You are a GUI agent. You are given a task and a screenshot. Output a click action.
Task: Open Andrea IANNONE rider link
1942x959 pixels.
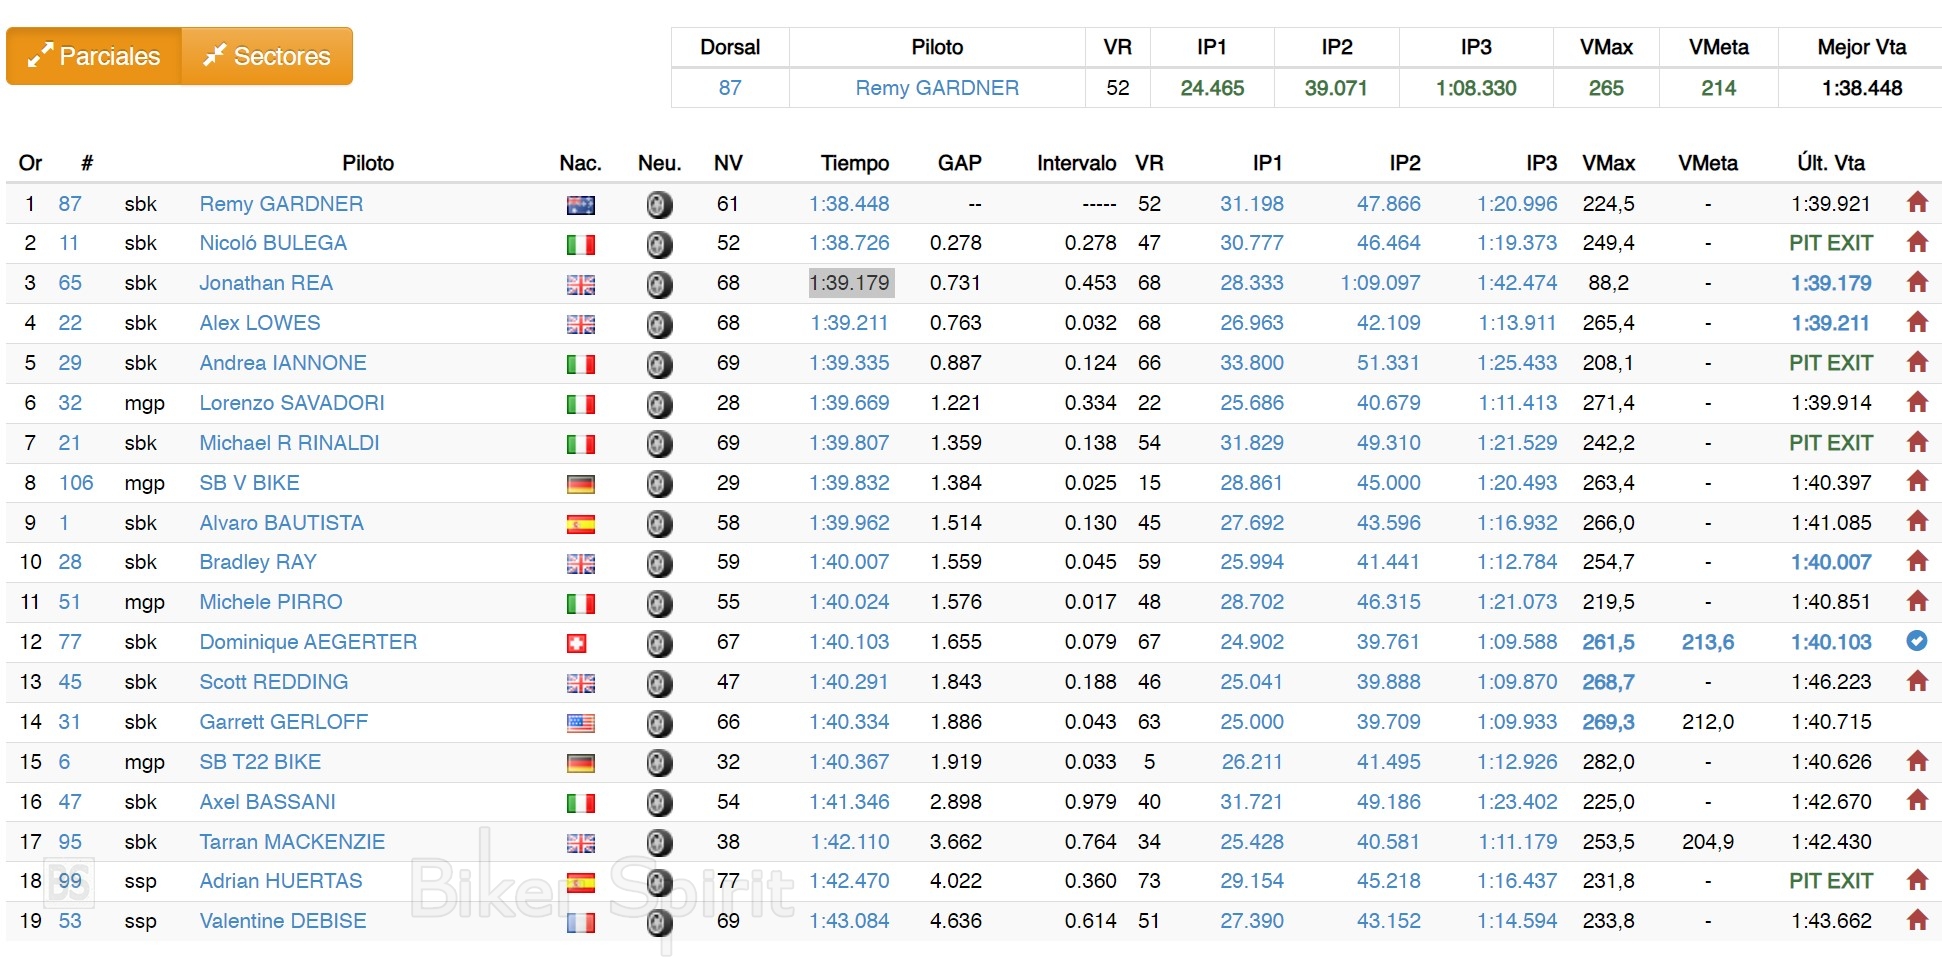283,363
